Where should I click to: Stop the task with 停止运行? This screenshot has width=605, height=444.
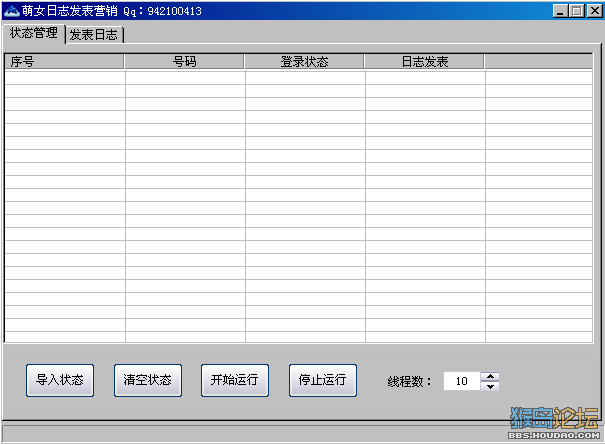[x=323, y=380]
